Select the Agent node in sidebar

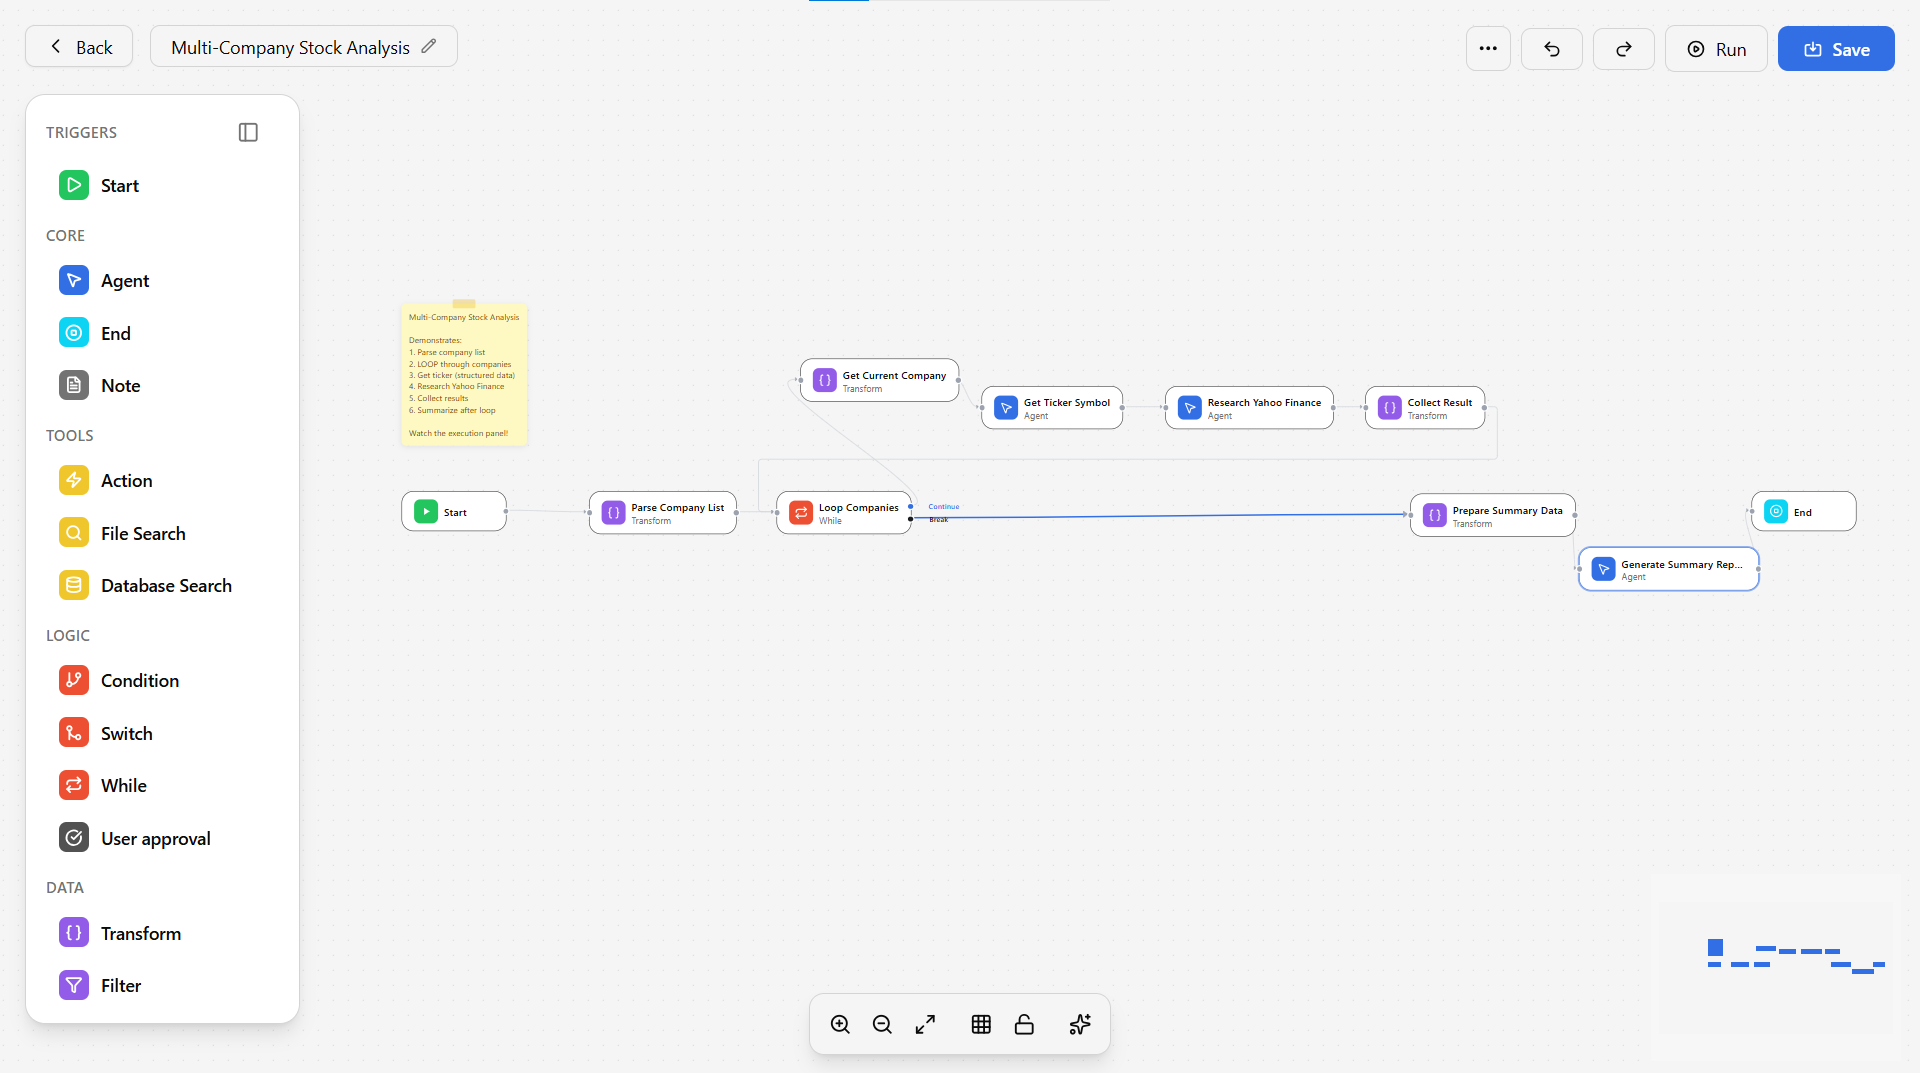[x=124, y=281]
